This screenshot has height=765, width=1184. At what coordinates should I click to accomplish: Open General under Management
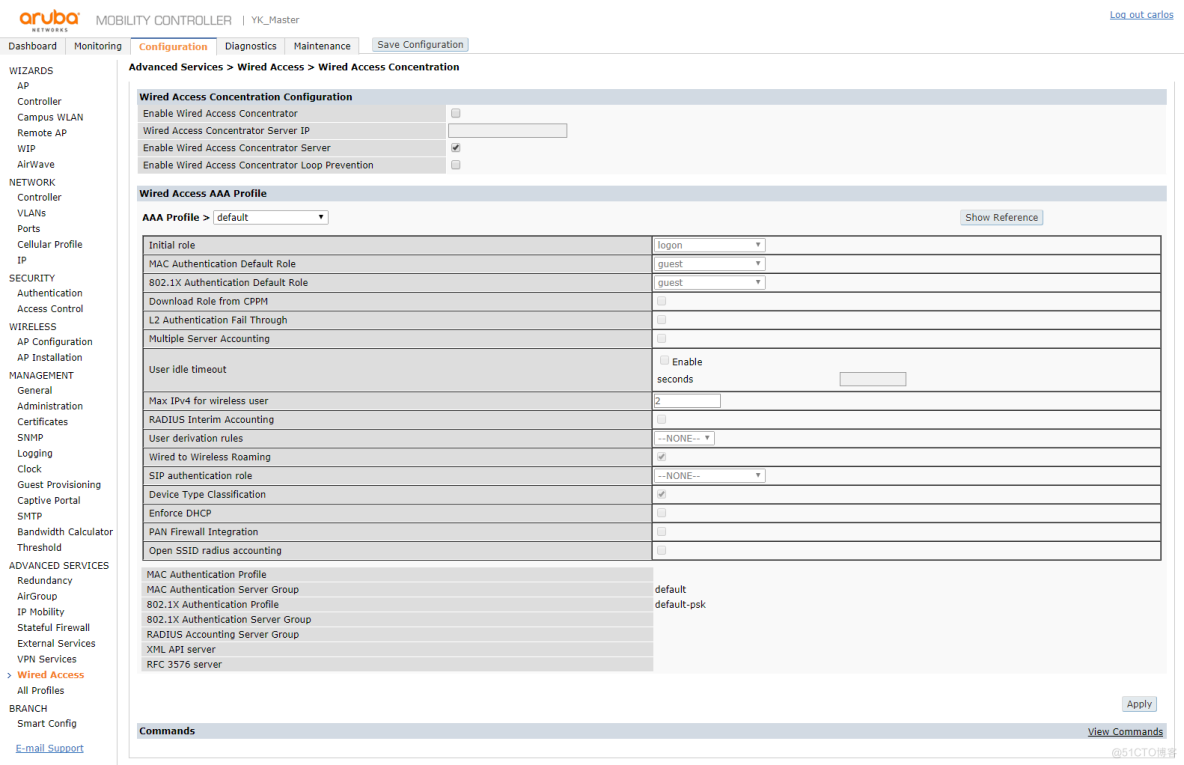click(x=35, y=390)
